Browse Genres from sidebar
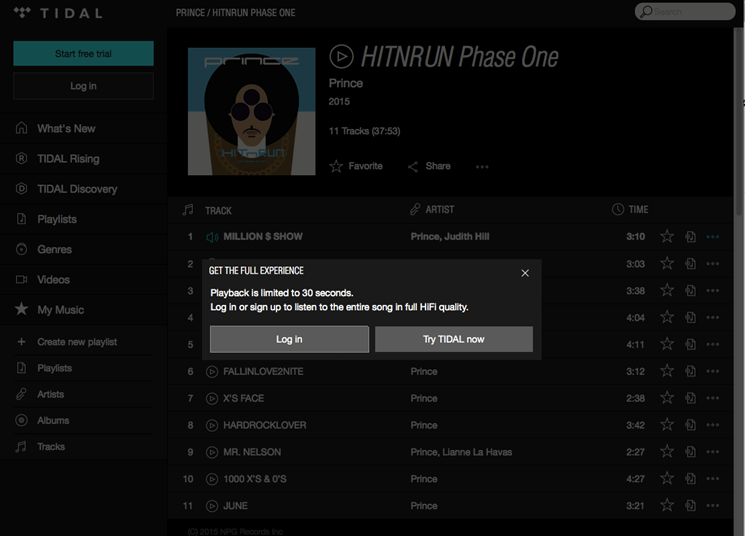Viewport: 745px width, 536px height. click(54, 249)
